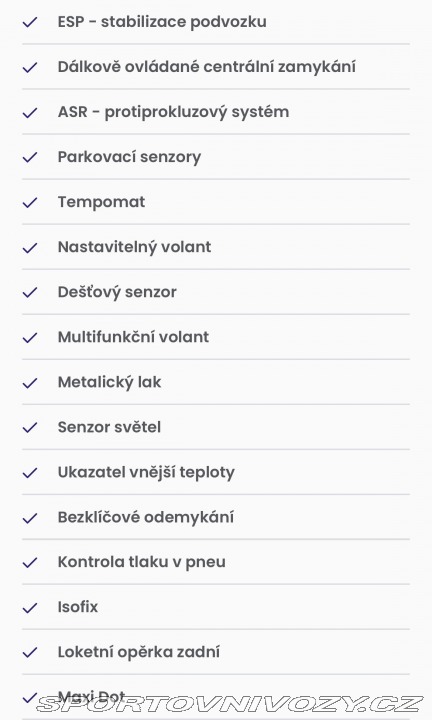The image size is (432, 720).
Task: Click the checkmark next to Dálkově ovládané centrální zamykání
Action: click(30, 67)
